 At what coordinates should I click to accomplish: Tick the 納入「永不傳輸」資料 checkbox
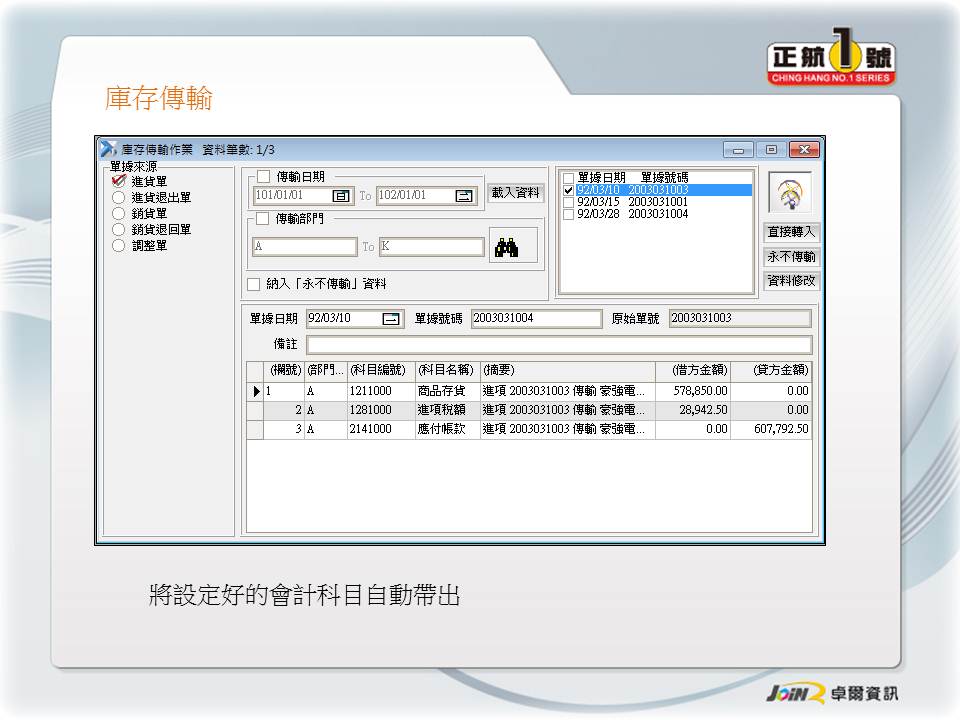(254, 284)
